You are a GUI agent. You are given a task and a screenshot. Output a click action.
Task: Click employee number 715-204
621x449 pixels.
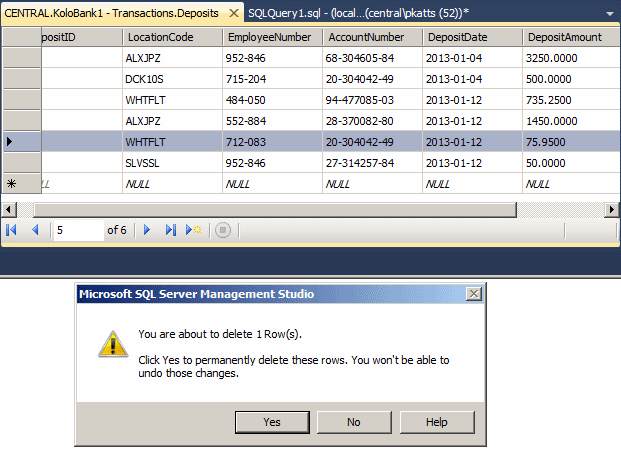click(x=272, y=79)
